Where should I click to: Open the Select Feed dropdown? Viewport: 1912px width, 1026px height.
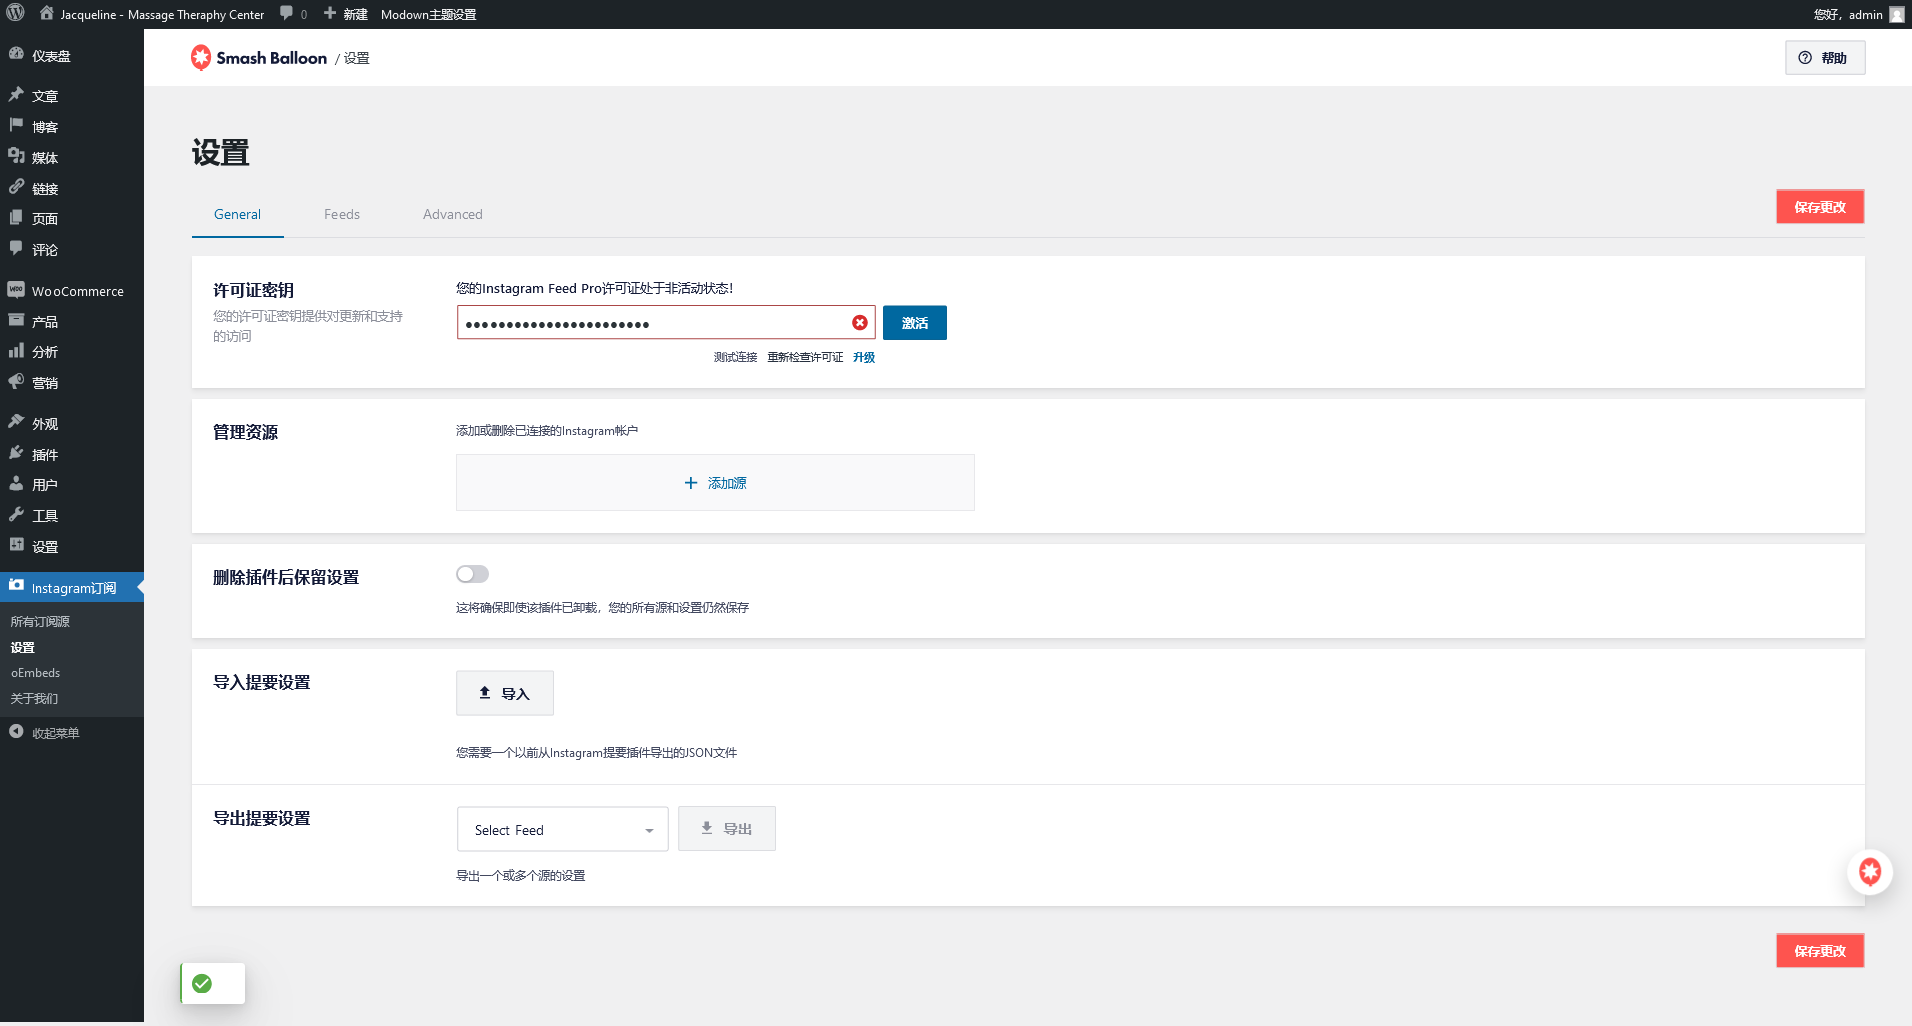point(562,830)
